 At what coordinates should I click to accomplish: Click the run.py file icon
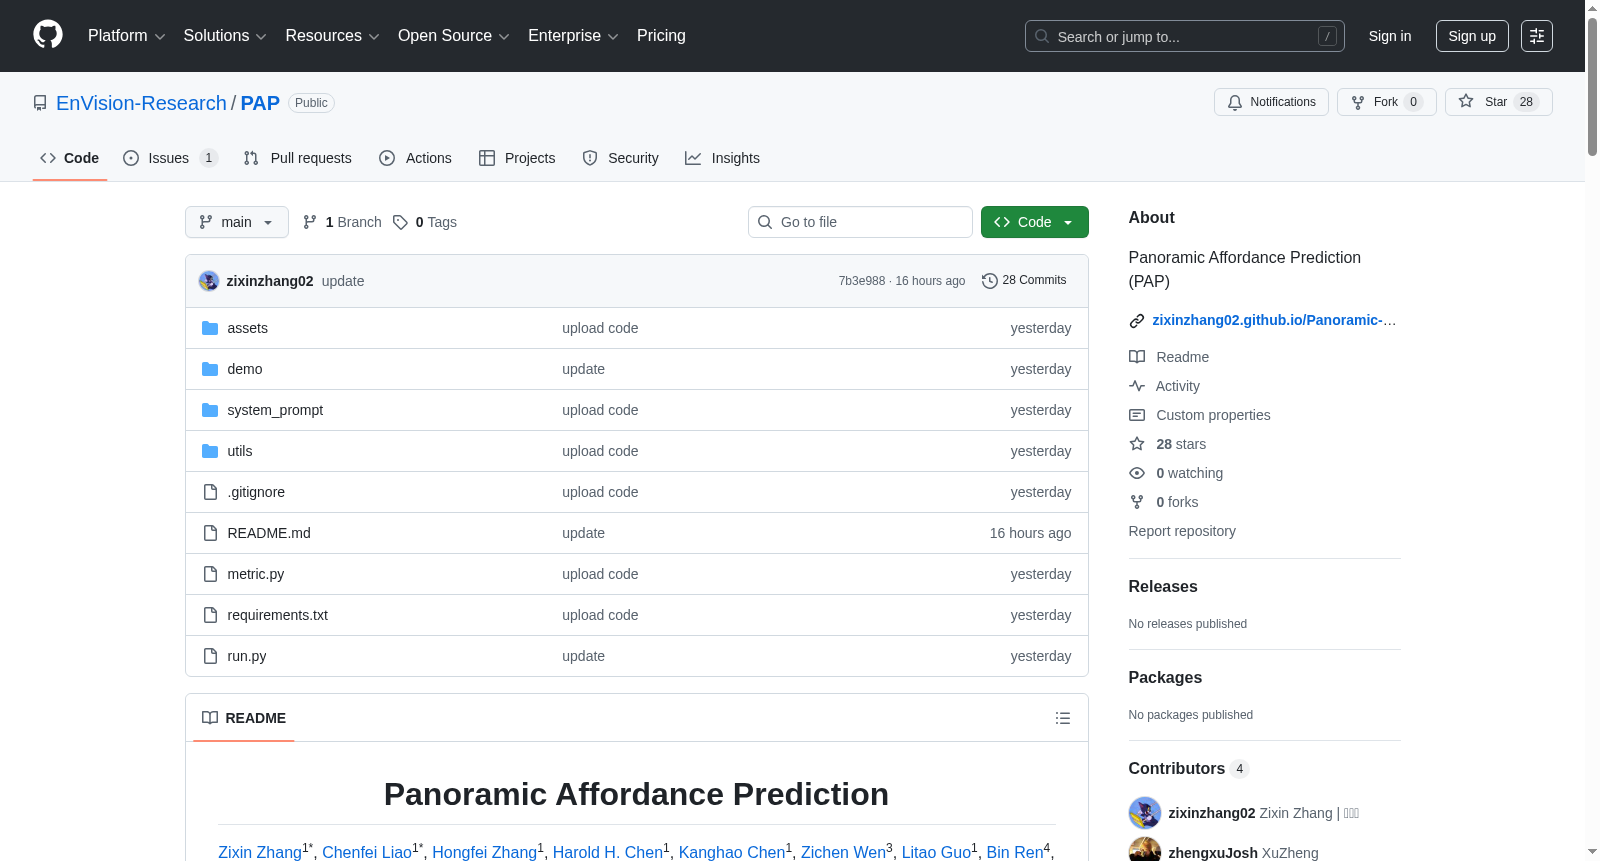(x=210, y=656)
